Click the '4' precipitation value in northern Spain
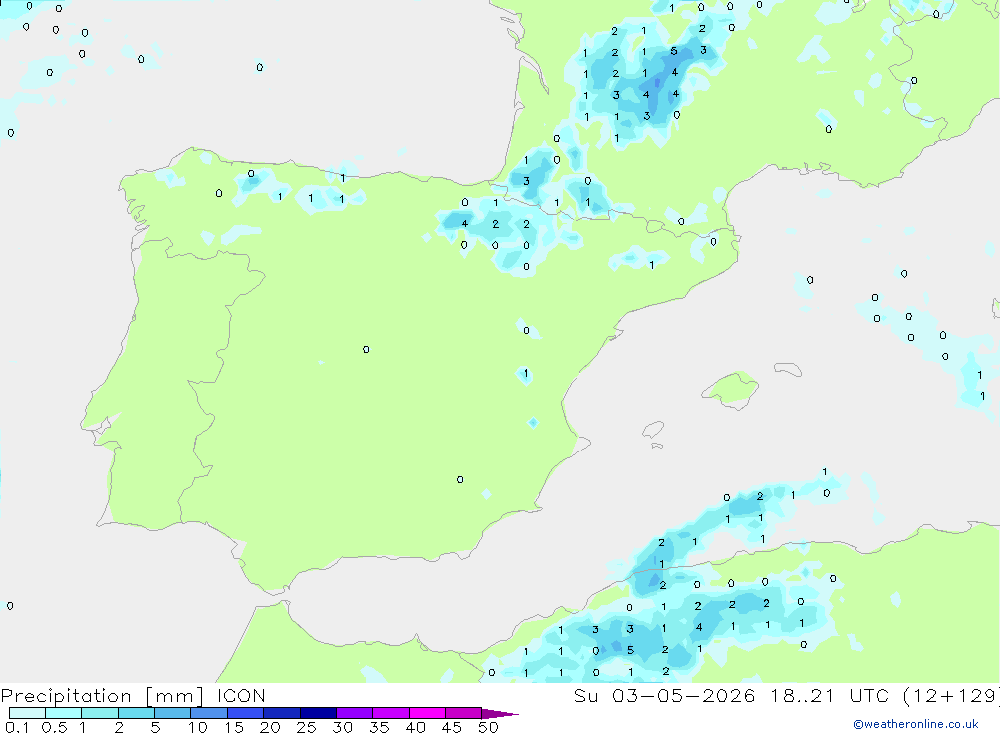Image resolution: width=1000 pixels, height=733 pixels. click(x=465, y=223)
